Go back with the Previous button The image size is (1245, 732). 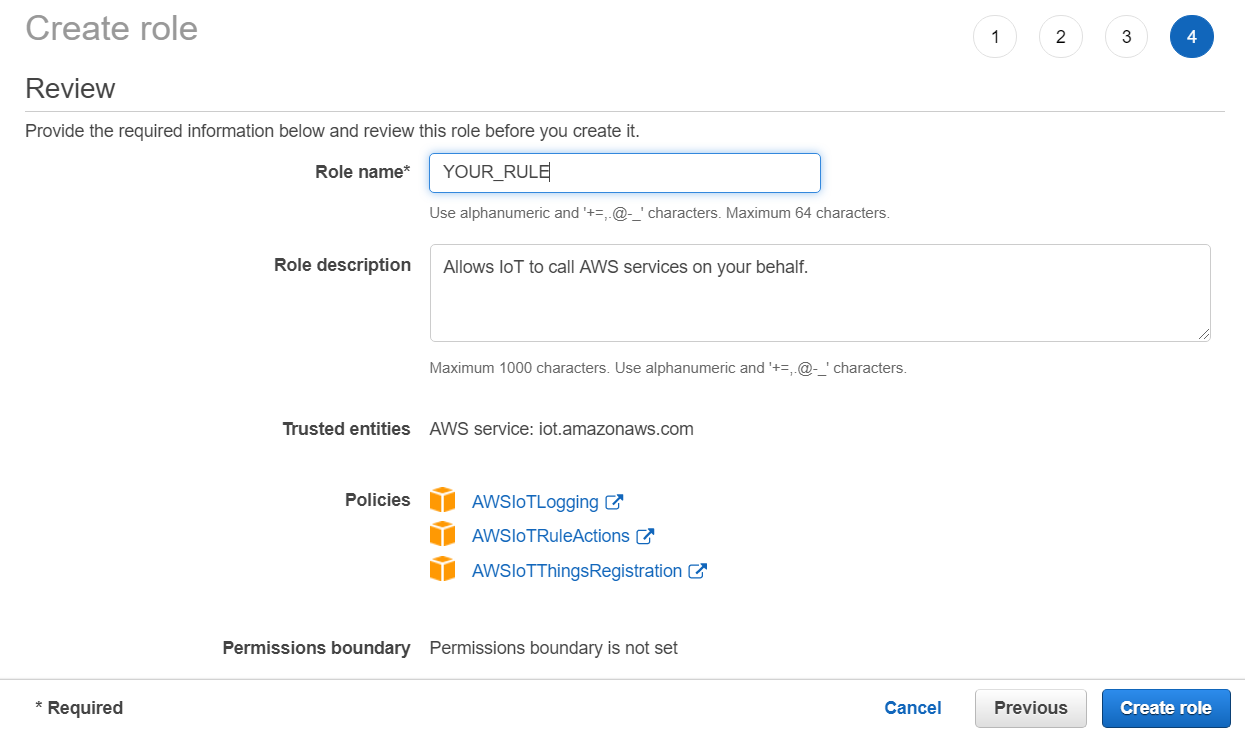pos(1030,708)
